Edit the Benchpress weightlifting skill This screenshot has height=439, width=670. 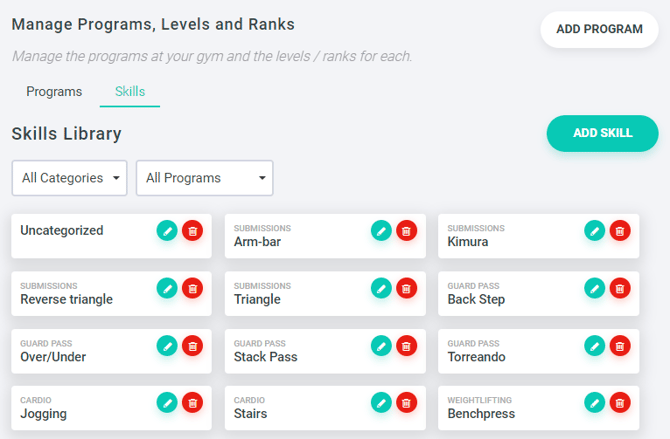coord(594,403)
